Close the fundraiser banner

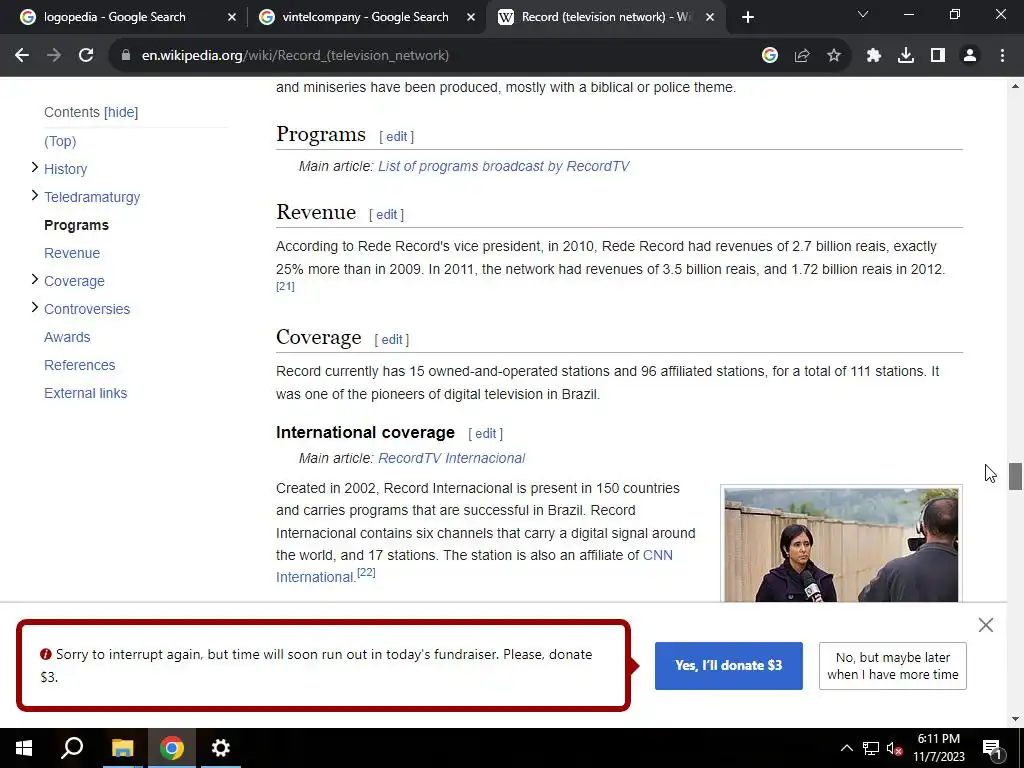pos(986,625)
